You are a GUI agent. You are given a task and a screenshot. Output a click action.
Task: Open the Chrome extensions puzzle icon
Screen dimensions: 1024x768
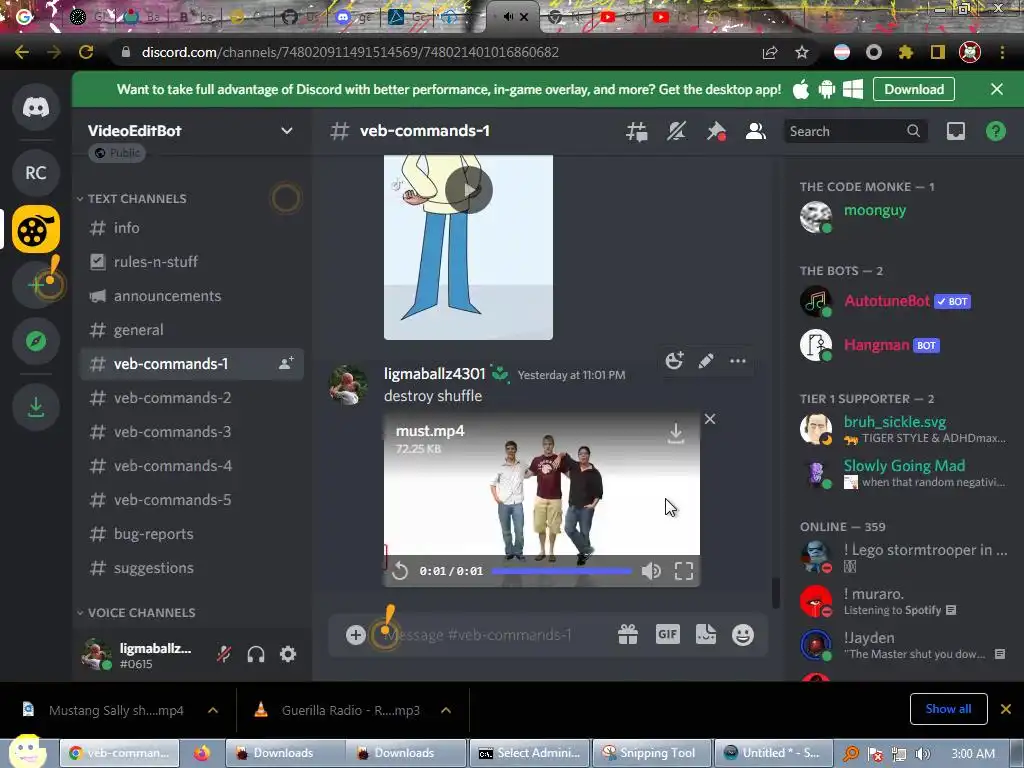click(906, 52)
